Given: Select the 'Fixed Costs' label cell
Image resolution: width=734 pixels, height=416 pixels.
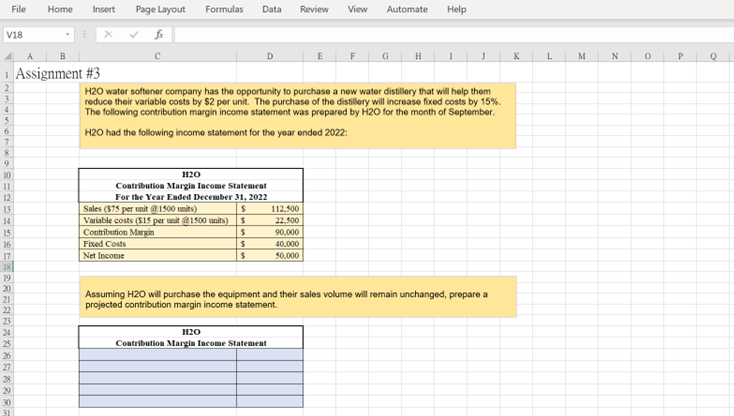Looking at the screenshot, I should [x=158, y=244].
